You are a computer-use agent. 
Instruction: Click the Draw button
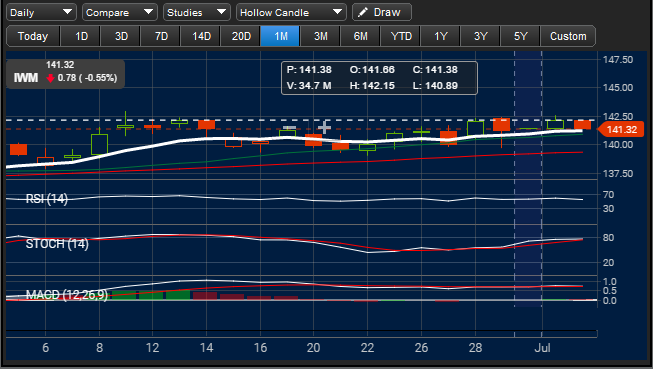pyautogui.click(x=382, y=12)
